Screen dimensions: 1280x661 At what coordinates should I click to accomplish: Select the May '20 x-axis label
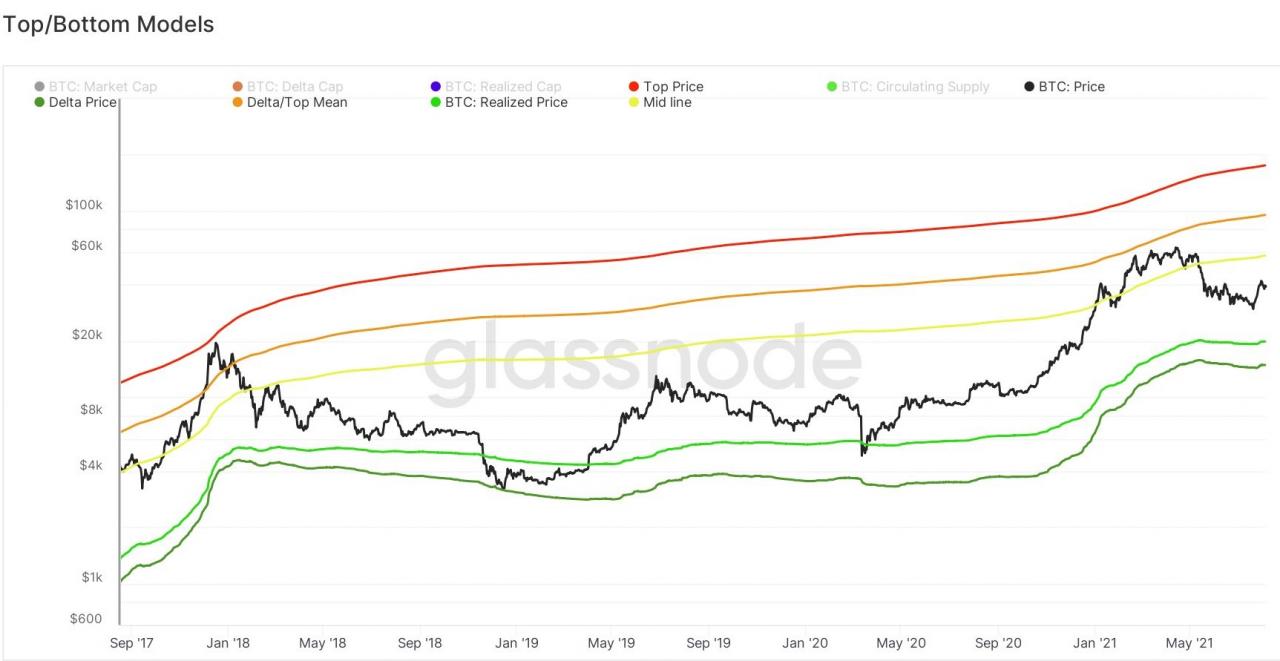[902, 644]
